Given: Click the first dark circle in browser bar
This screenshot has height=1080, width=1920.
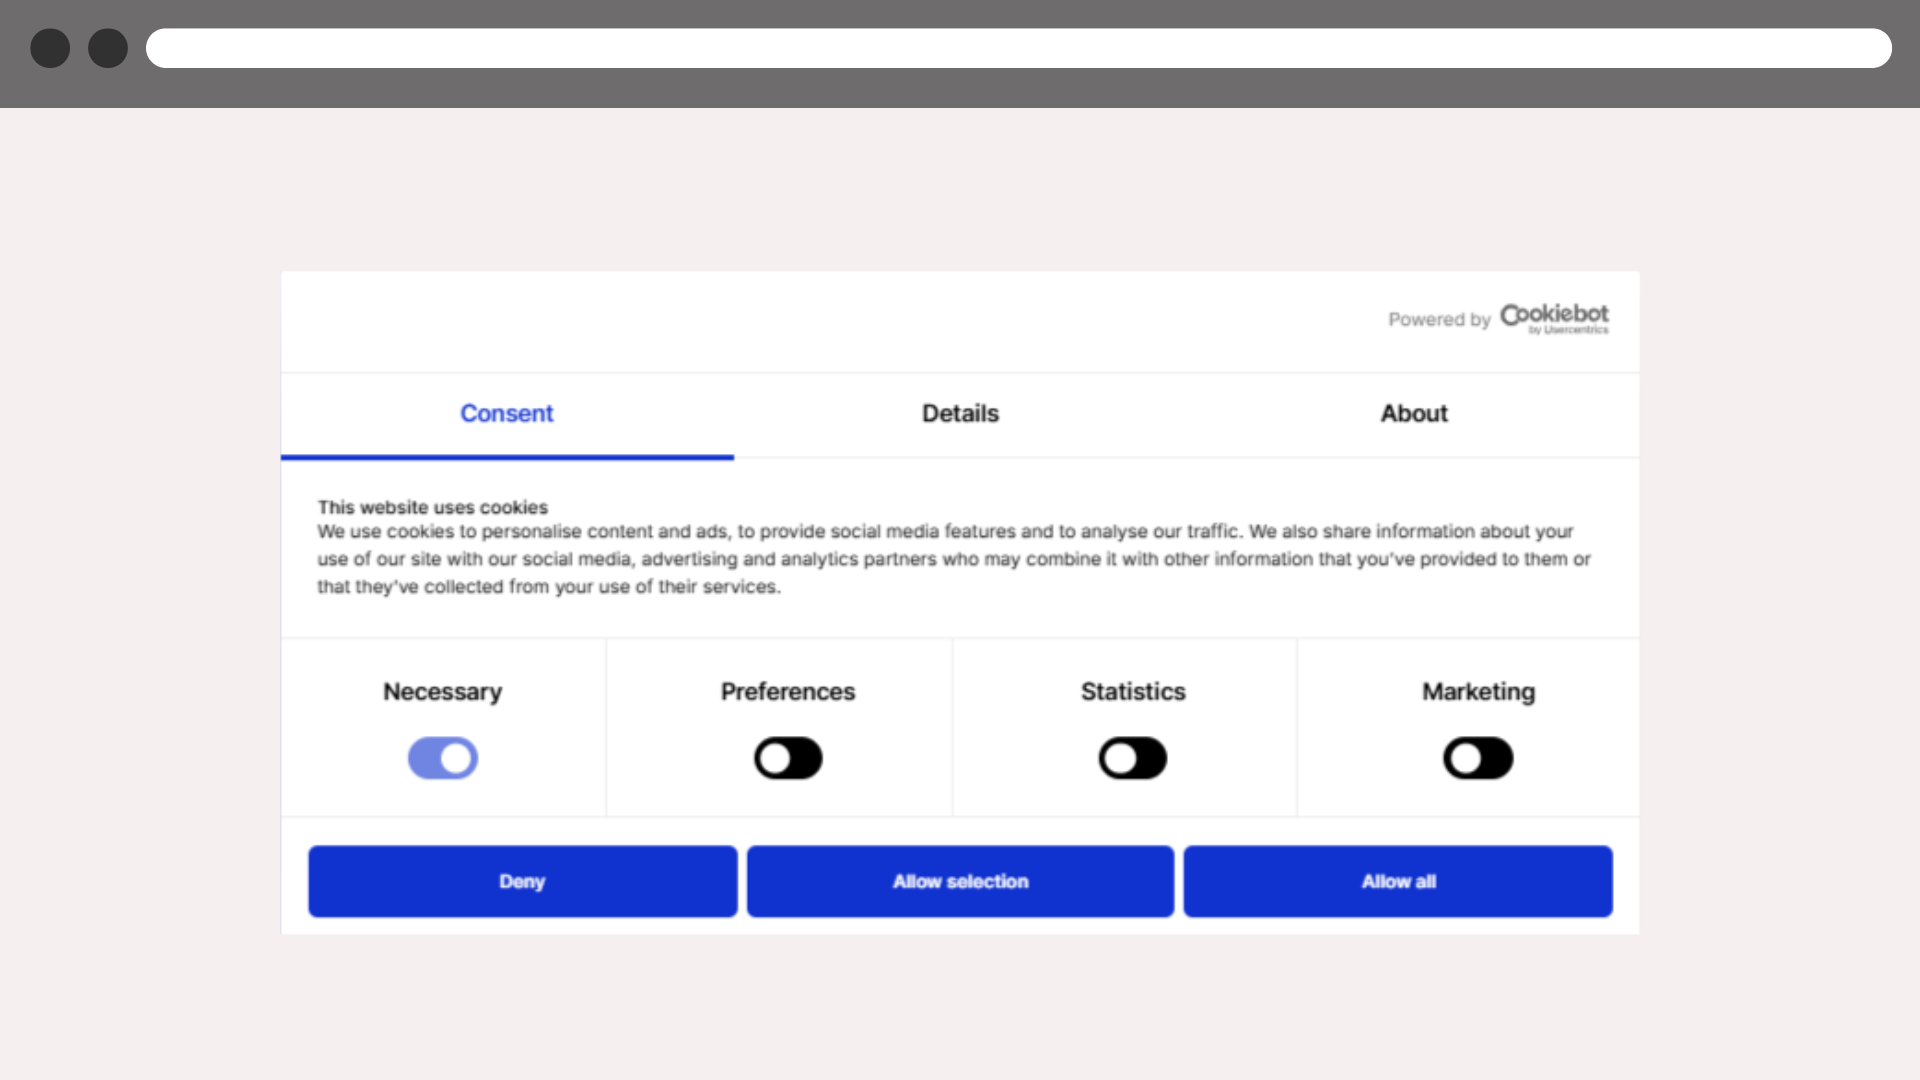Looking at the screenshot, I should 50,48.
